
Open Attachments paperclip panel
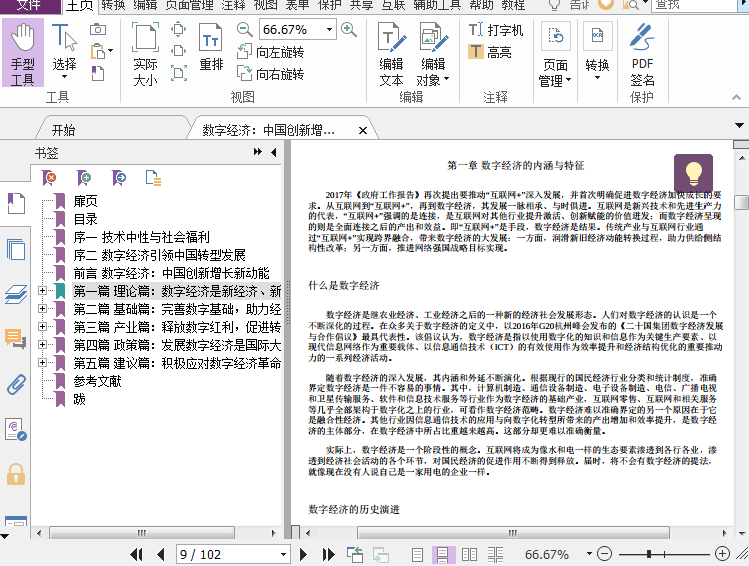tap(16, 384)
